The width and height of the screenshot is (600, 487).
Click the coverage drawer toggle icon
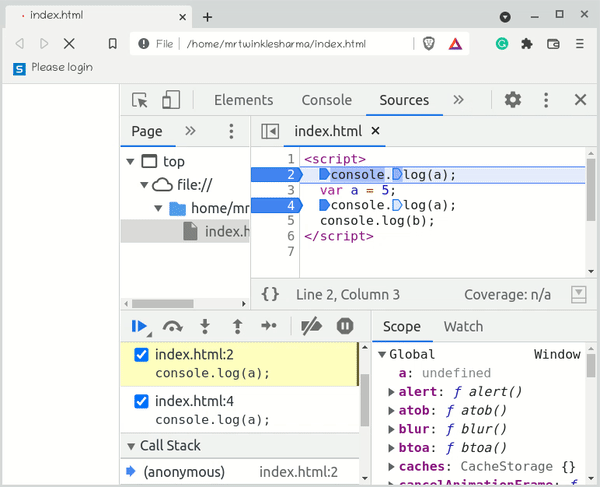coord(579,295)
